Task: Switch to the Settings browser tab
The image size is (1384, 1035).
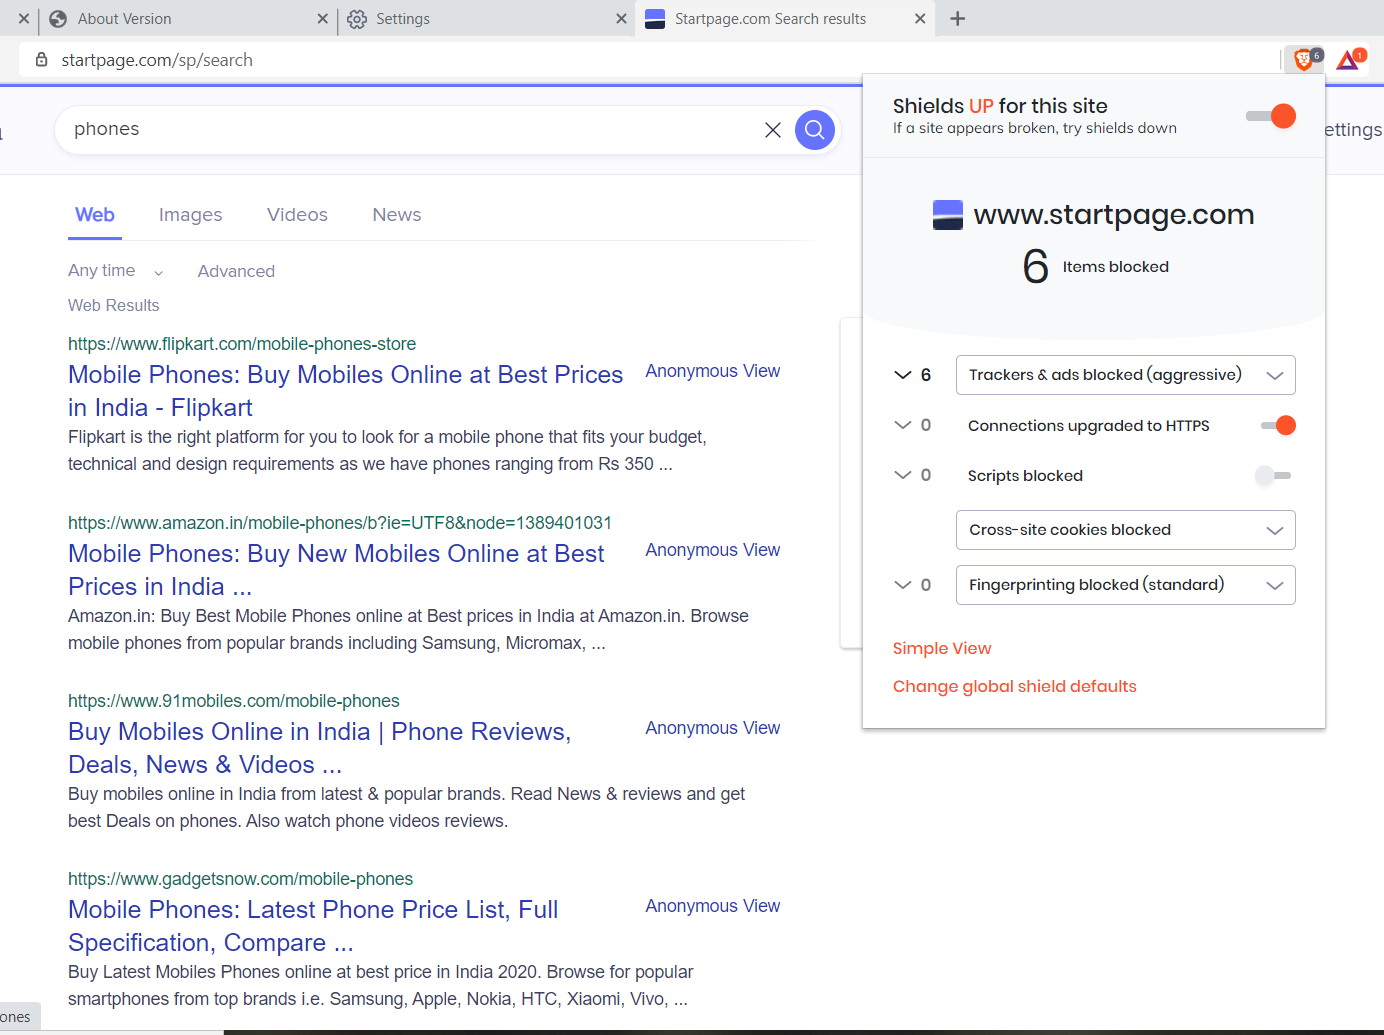Action: 485,19
